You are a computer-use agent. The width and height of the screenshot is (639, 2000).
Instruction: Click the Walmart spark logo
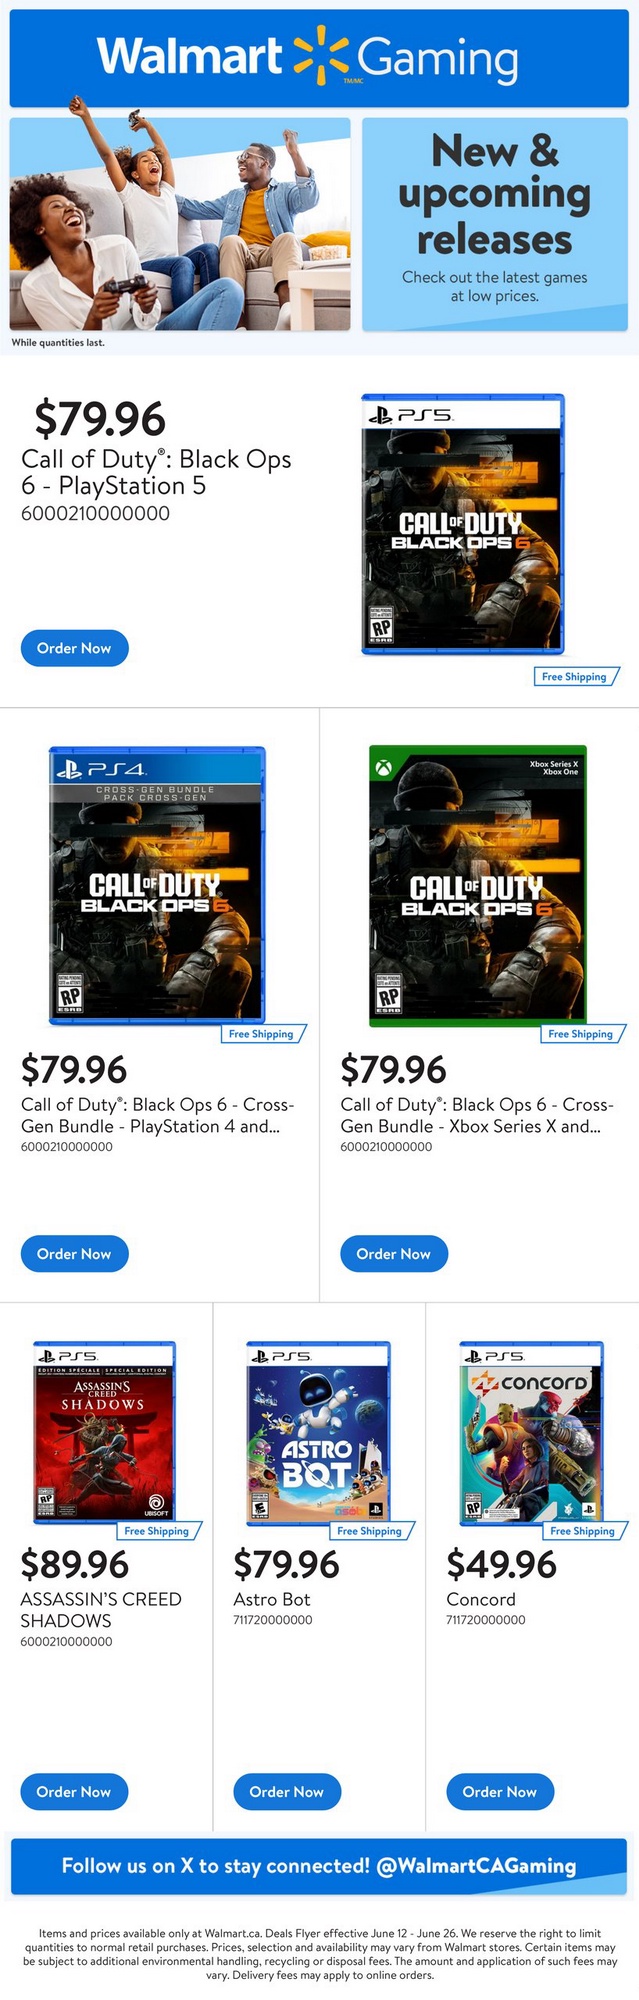tap(320, 56)
